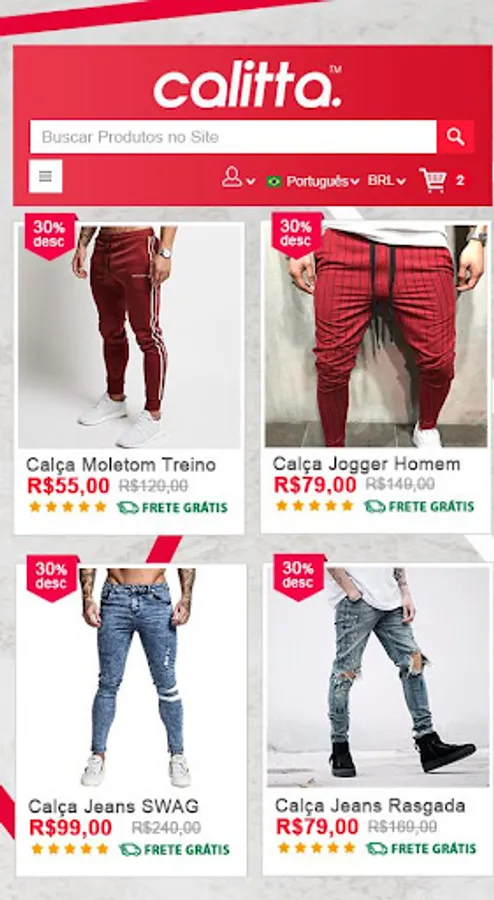Open the user account icon
The image size is (494, 900).
(232, 177)
